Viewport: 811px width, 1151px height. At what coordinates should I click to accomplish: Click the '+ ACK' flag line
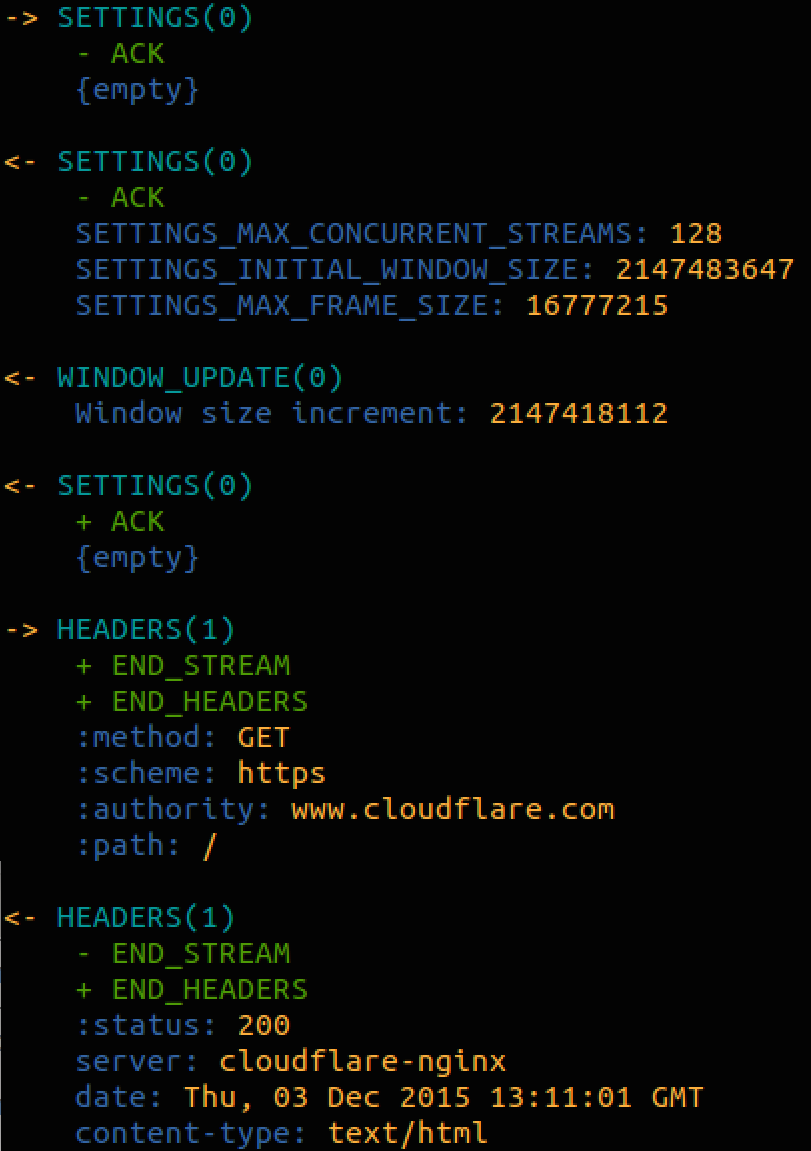(x=120, y=522)
